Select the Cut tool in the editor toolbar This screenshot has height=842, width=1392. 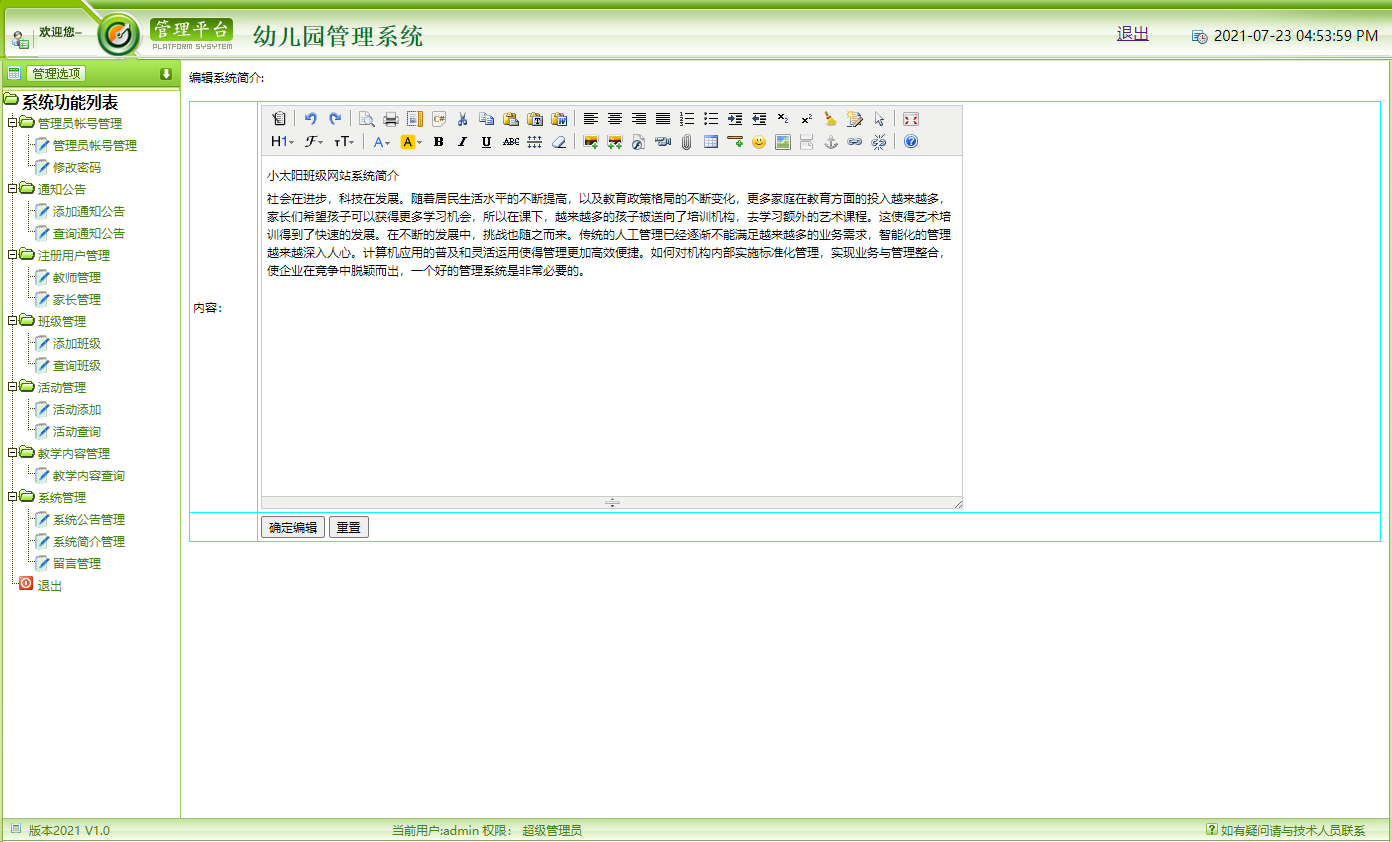[x=462, y=119]
